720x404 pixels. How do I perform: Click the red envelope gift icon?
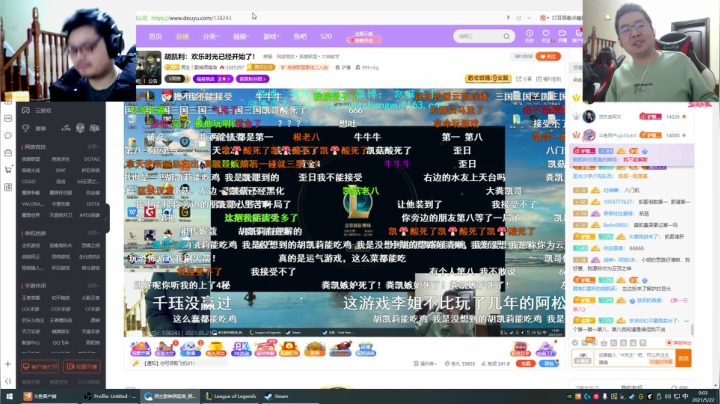[x=290, y=349]
